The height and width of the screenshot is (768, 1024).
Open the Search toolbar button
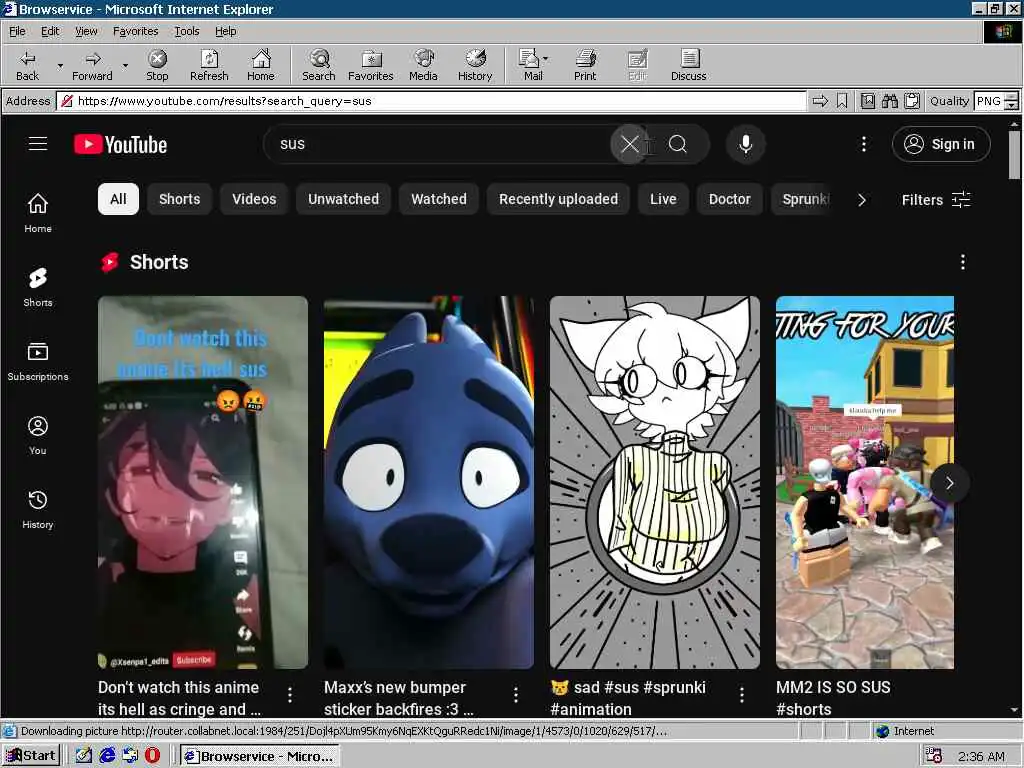319,65
